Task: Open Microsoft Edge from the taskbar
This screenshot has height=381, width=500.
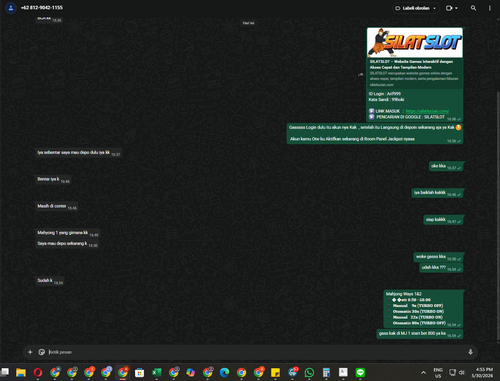Action: pyautogui.click(x=224, y=372)
